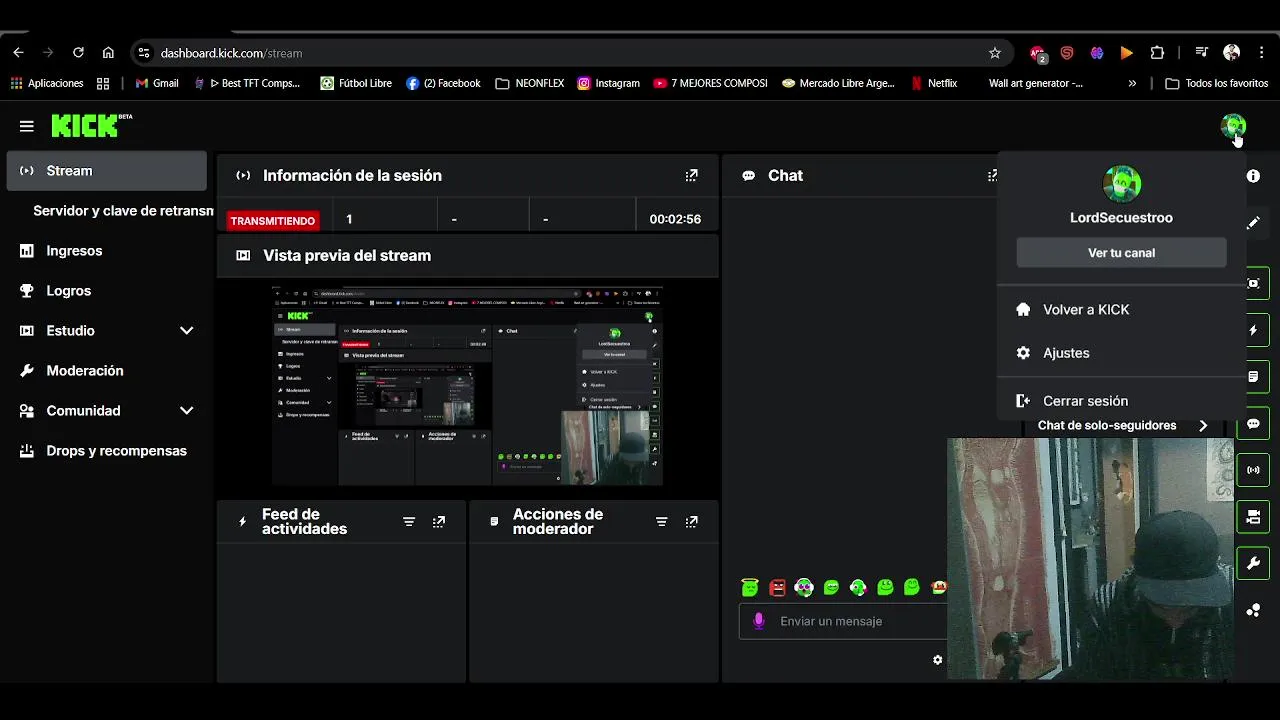The image size is (1280, 720).
Task: Pop out the Chat panel
Action: pyautogui.click(x=992, y=175)
